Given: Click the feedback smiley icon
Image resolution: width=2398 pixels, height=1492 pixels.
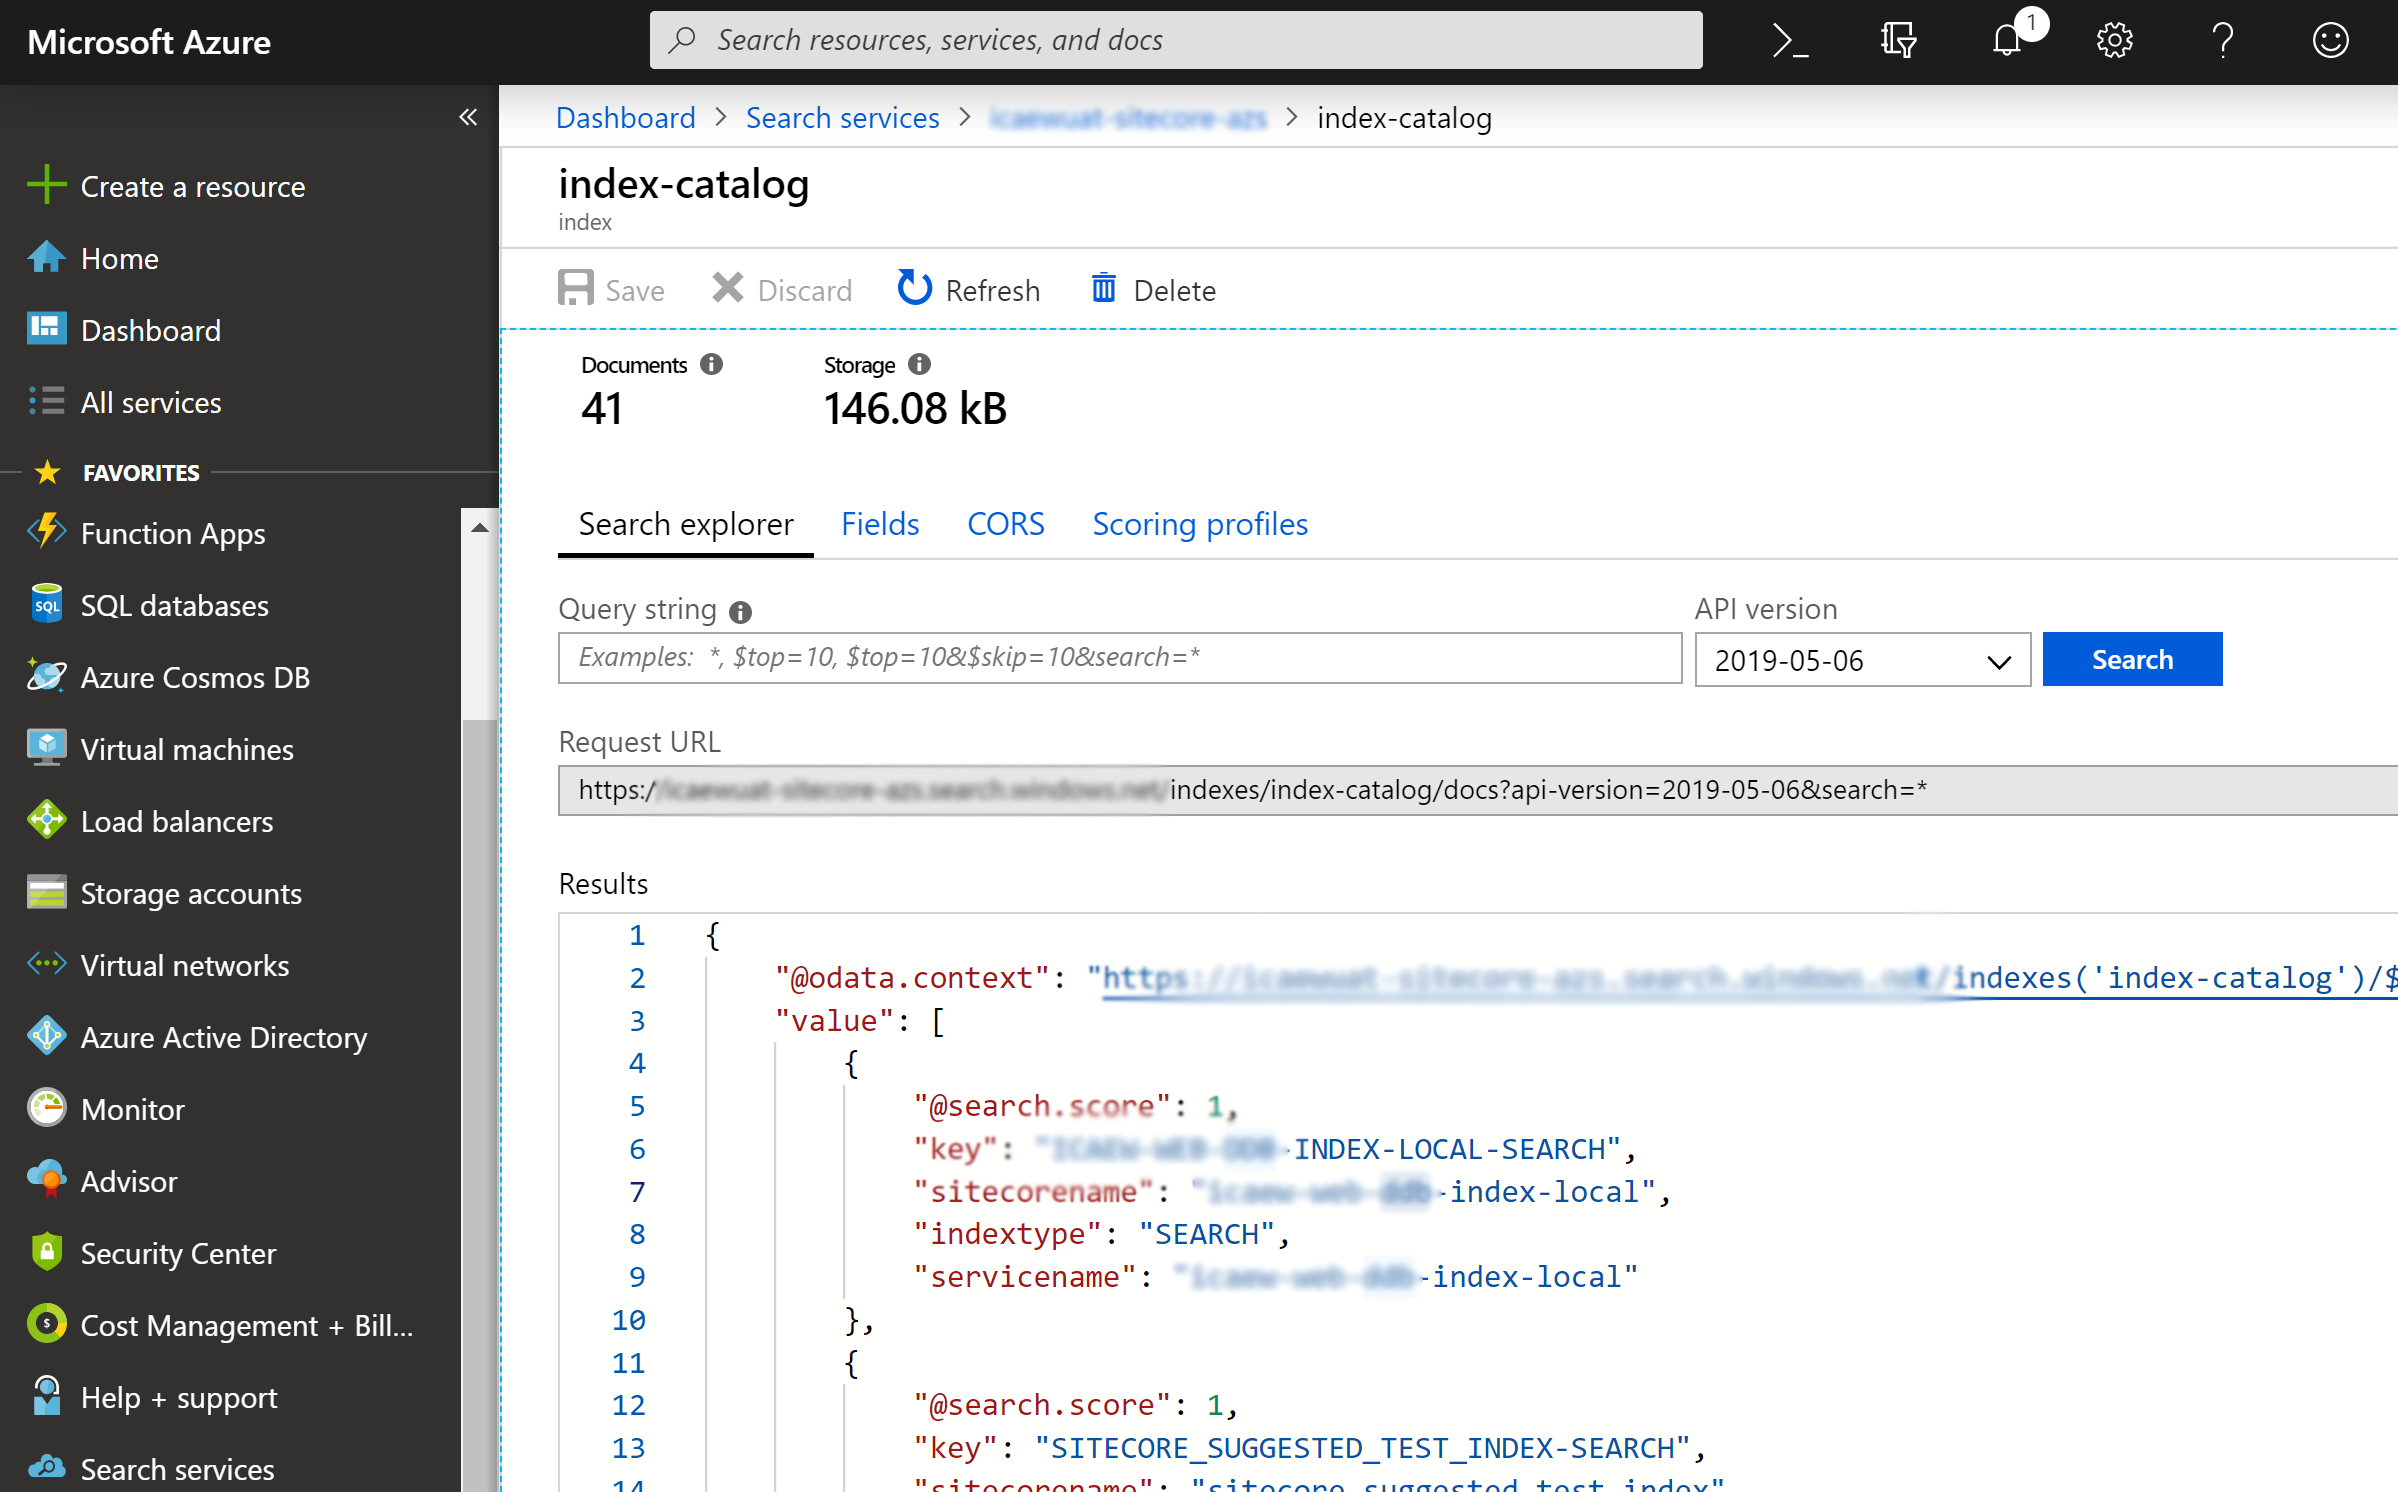Looking at the screenshot, I should [x=2330, y=41].
